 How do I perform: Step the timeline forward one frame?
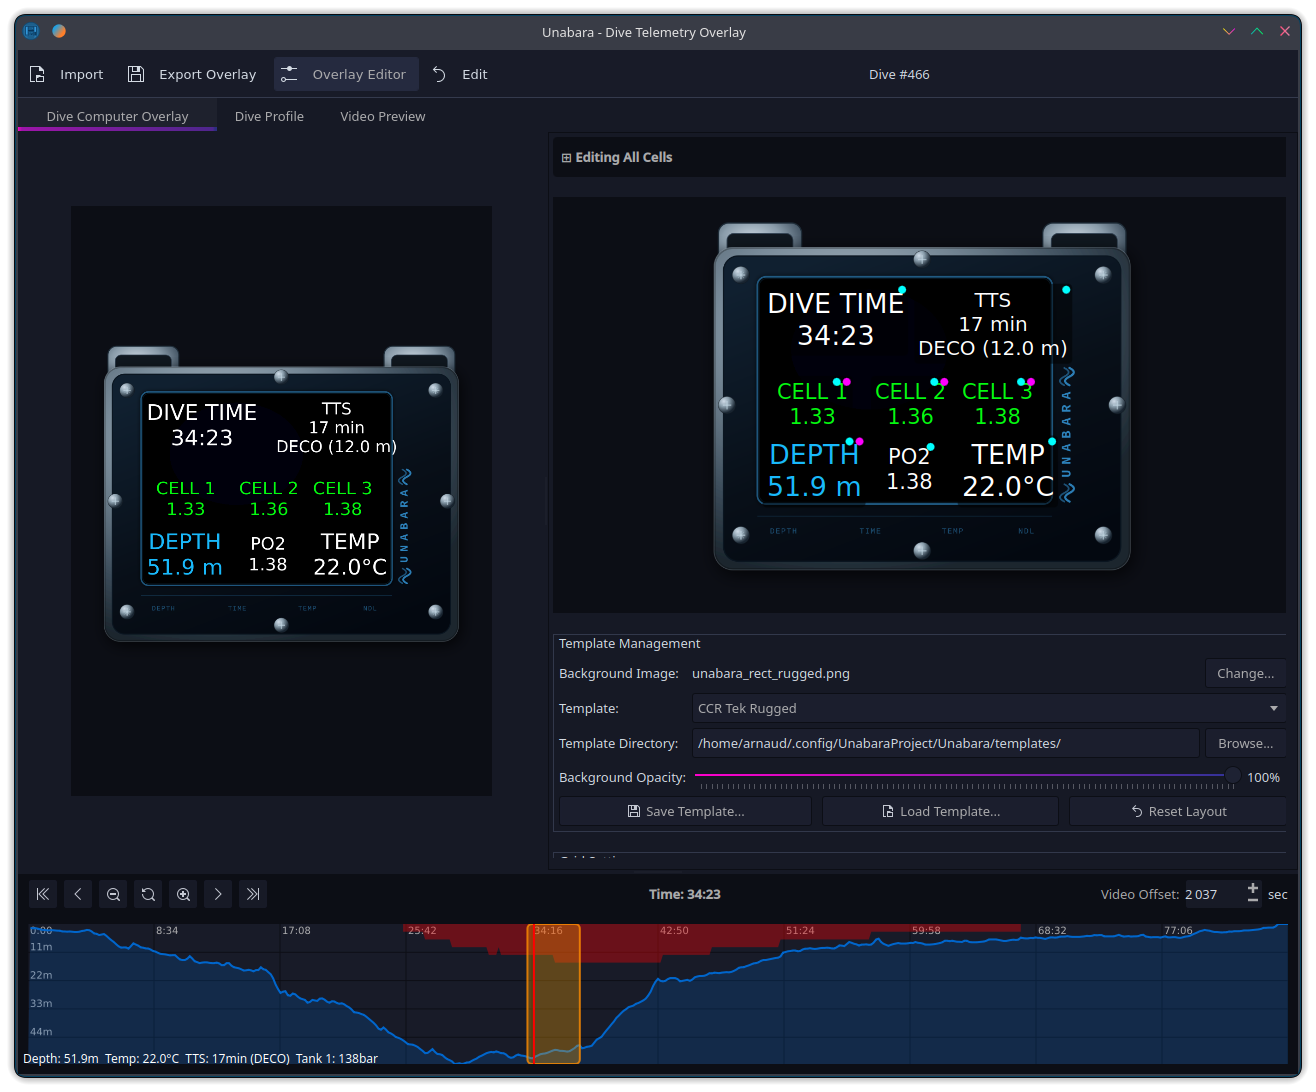tap(218, 894)
